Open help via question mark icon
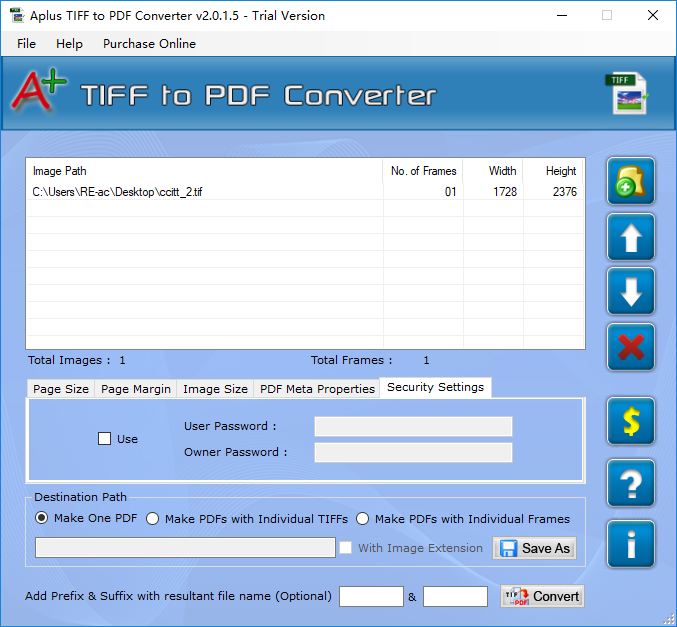Viewport: 677px width, 627px height. tap(631, 483)
